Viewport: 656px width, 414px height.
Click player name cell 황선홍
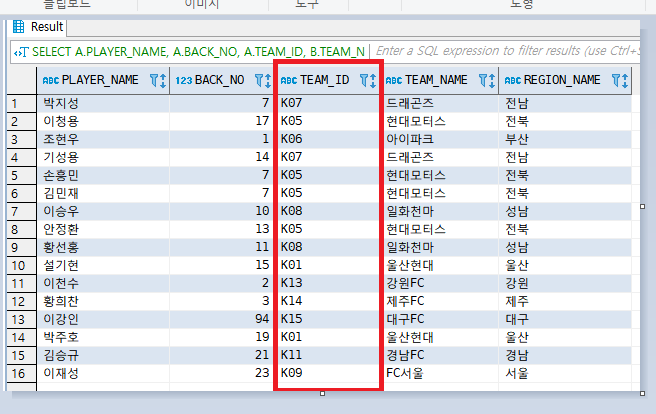pos(103,247)
